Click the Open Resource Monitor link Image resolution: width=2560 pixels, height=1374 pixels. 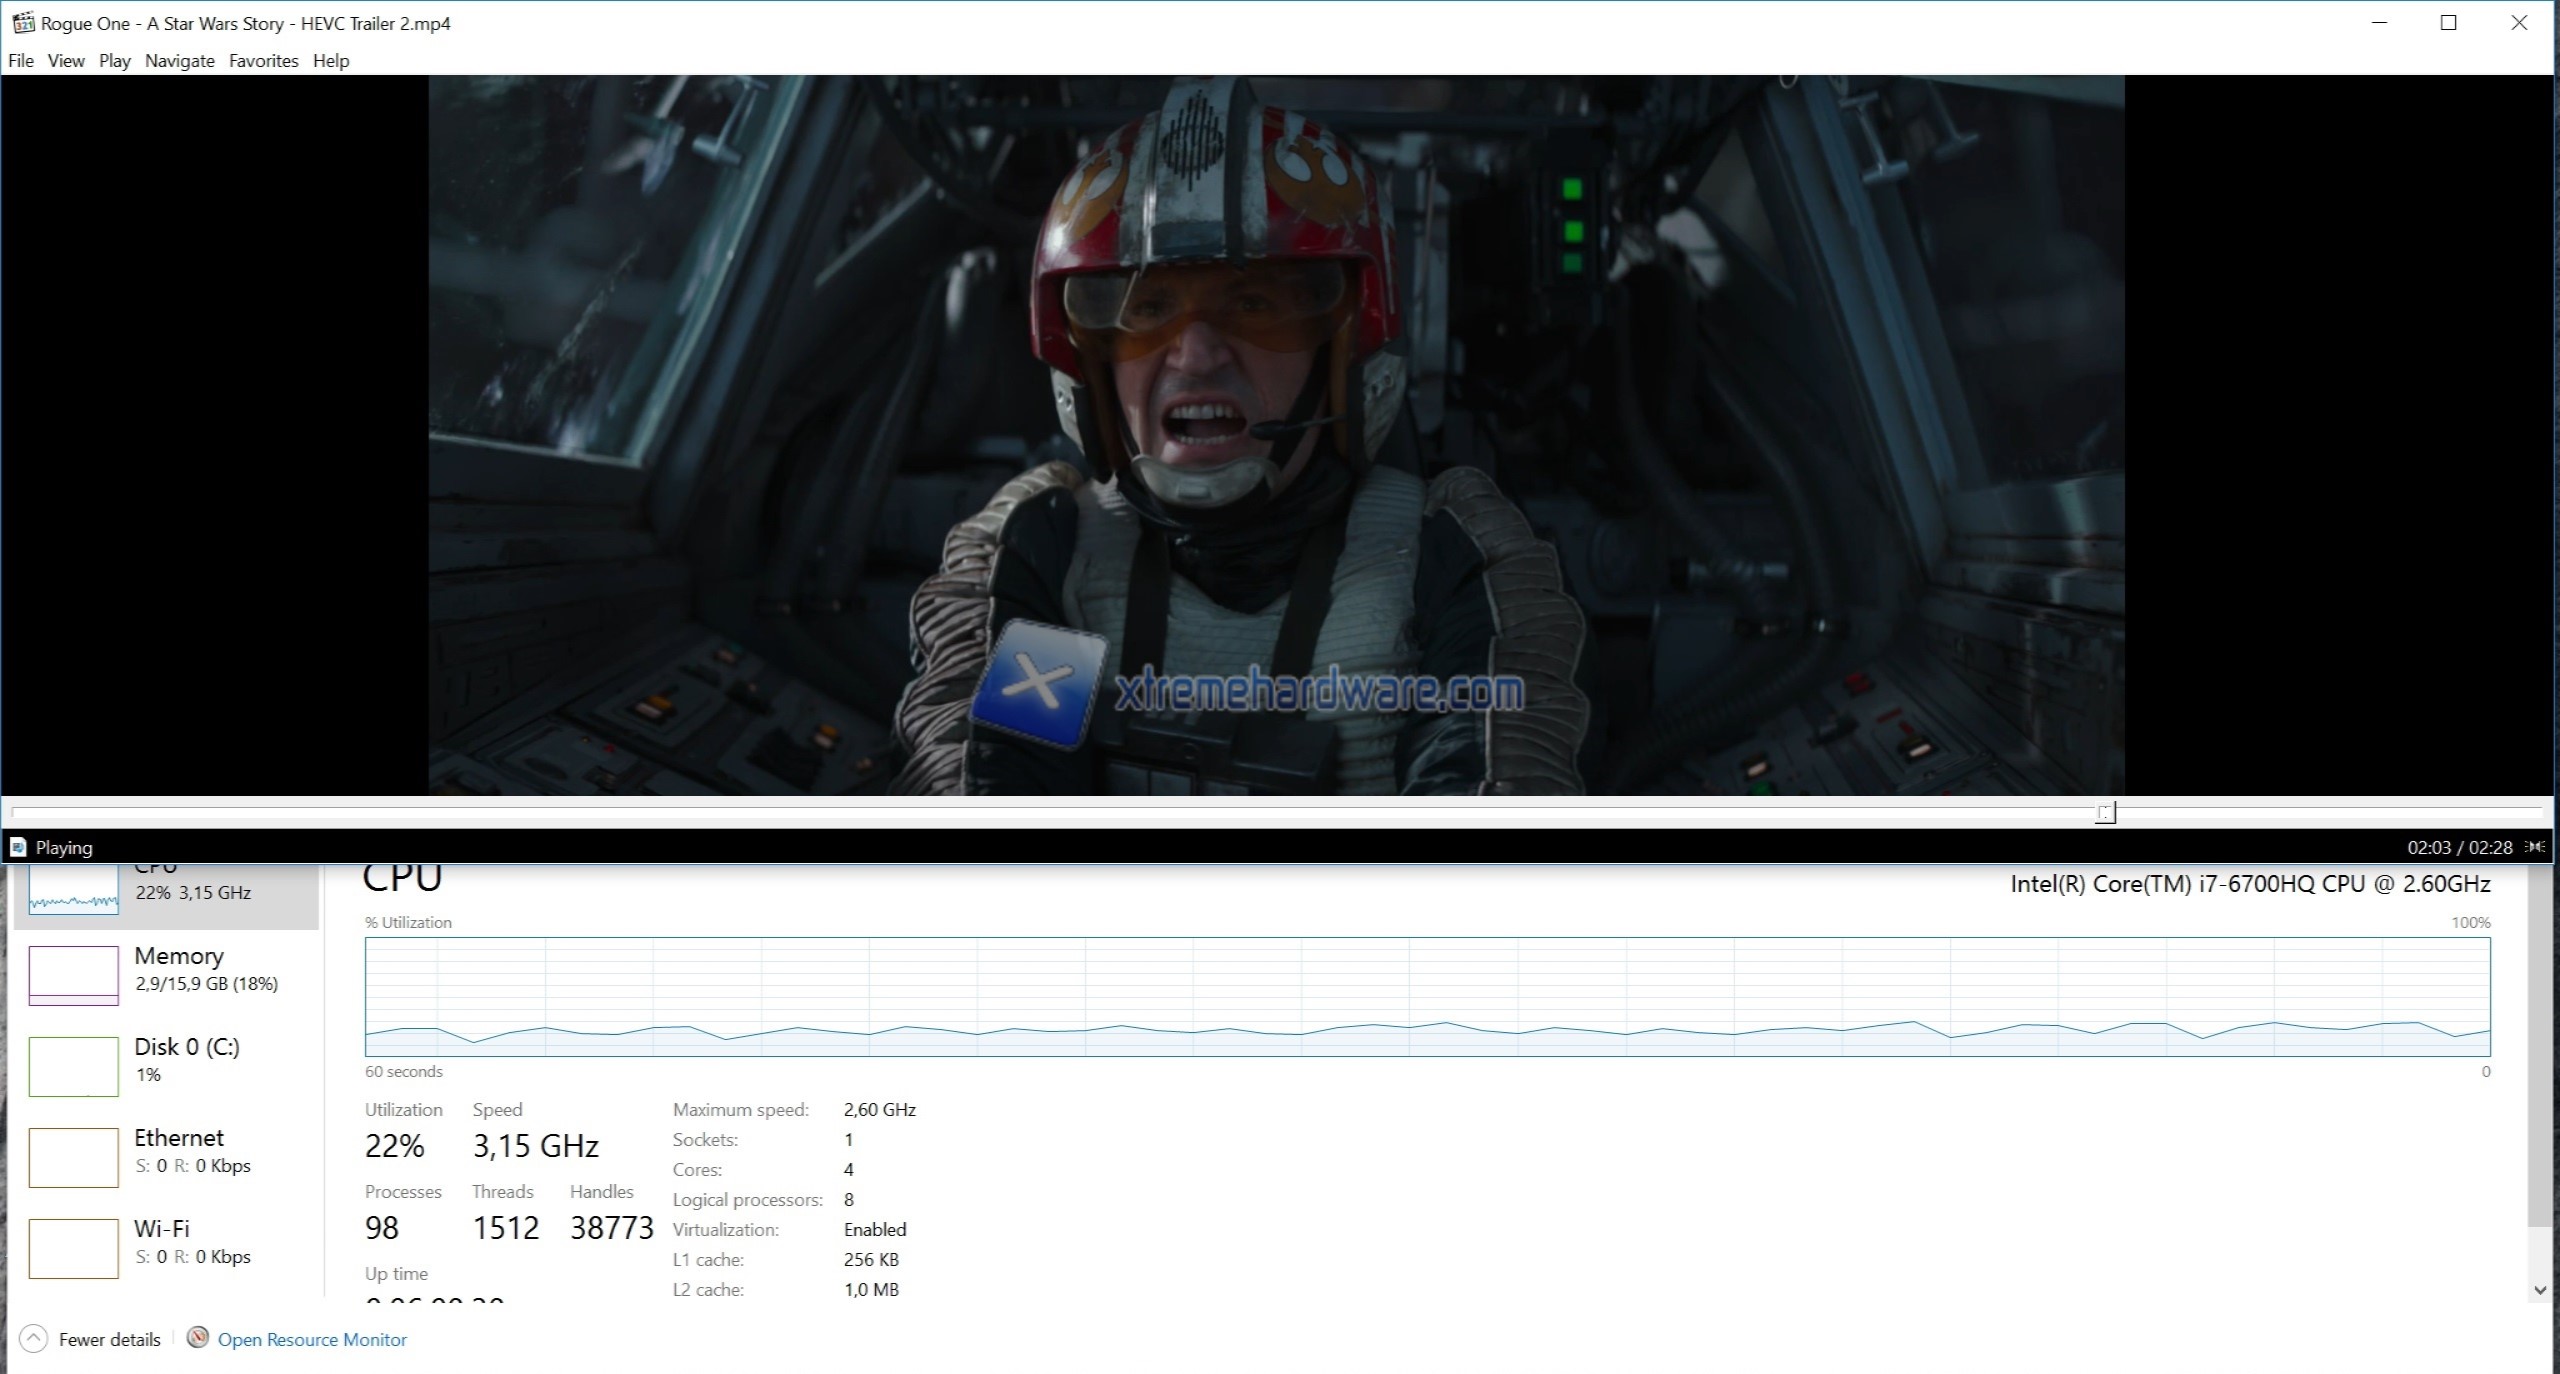[x=312, y=1340]
